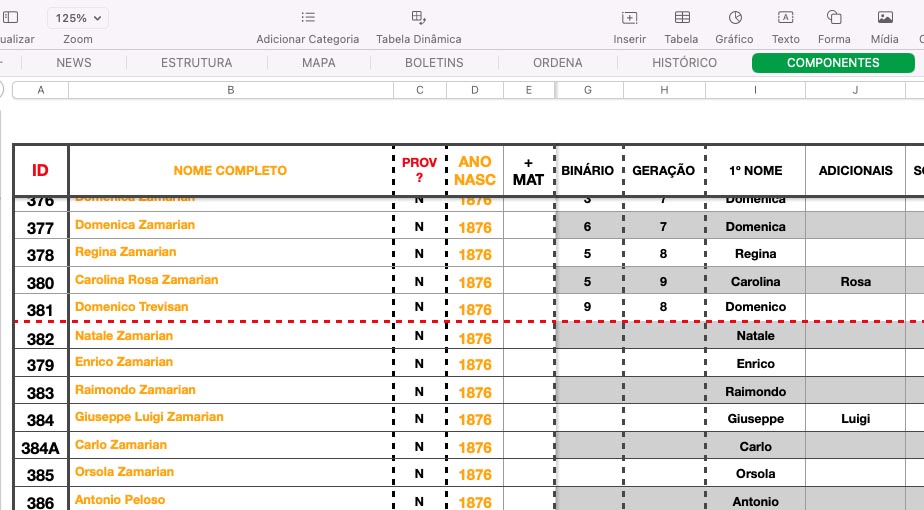Click the Inserir toolbar icon
Screen dimensions: 924x510
[x=629, y=18]
